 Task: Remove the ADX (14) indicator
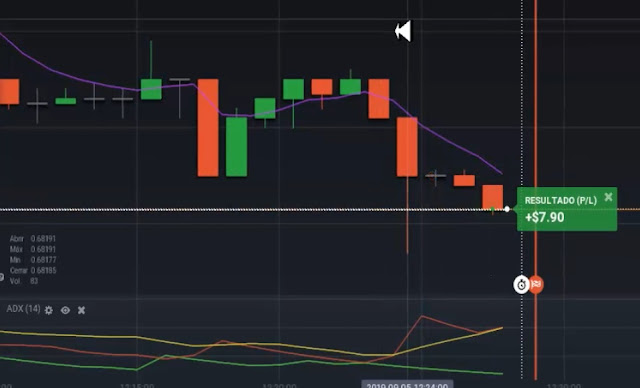coord(82,310)
